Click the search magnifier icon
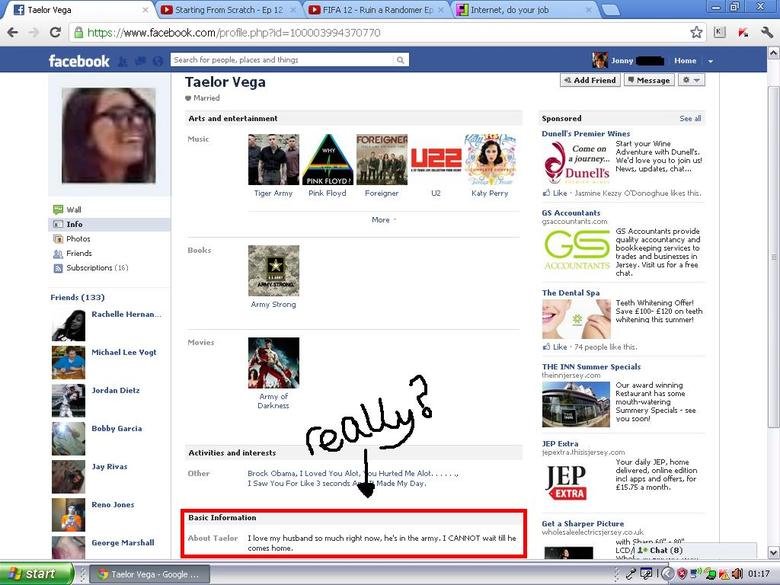The height and width of the screenshot is (585, 780). click(x=400, y=60)
